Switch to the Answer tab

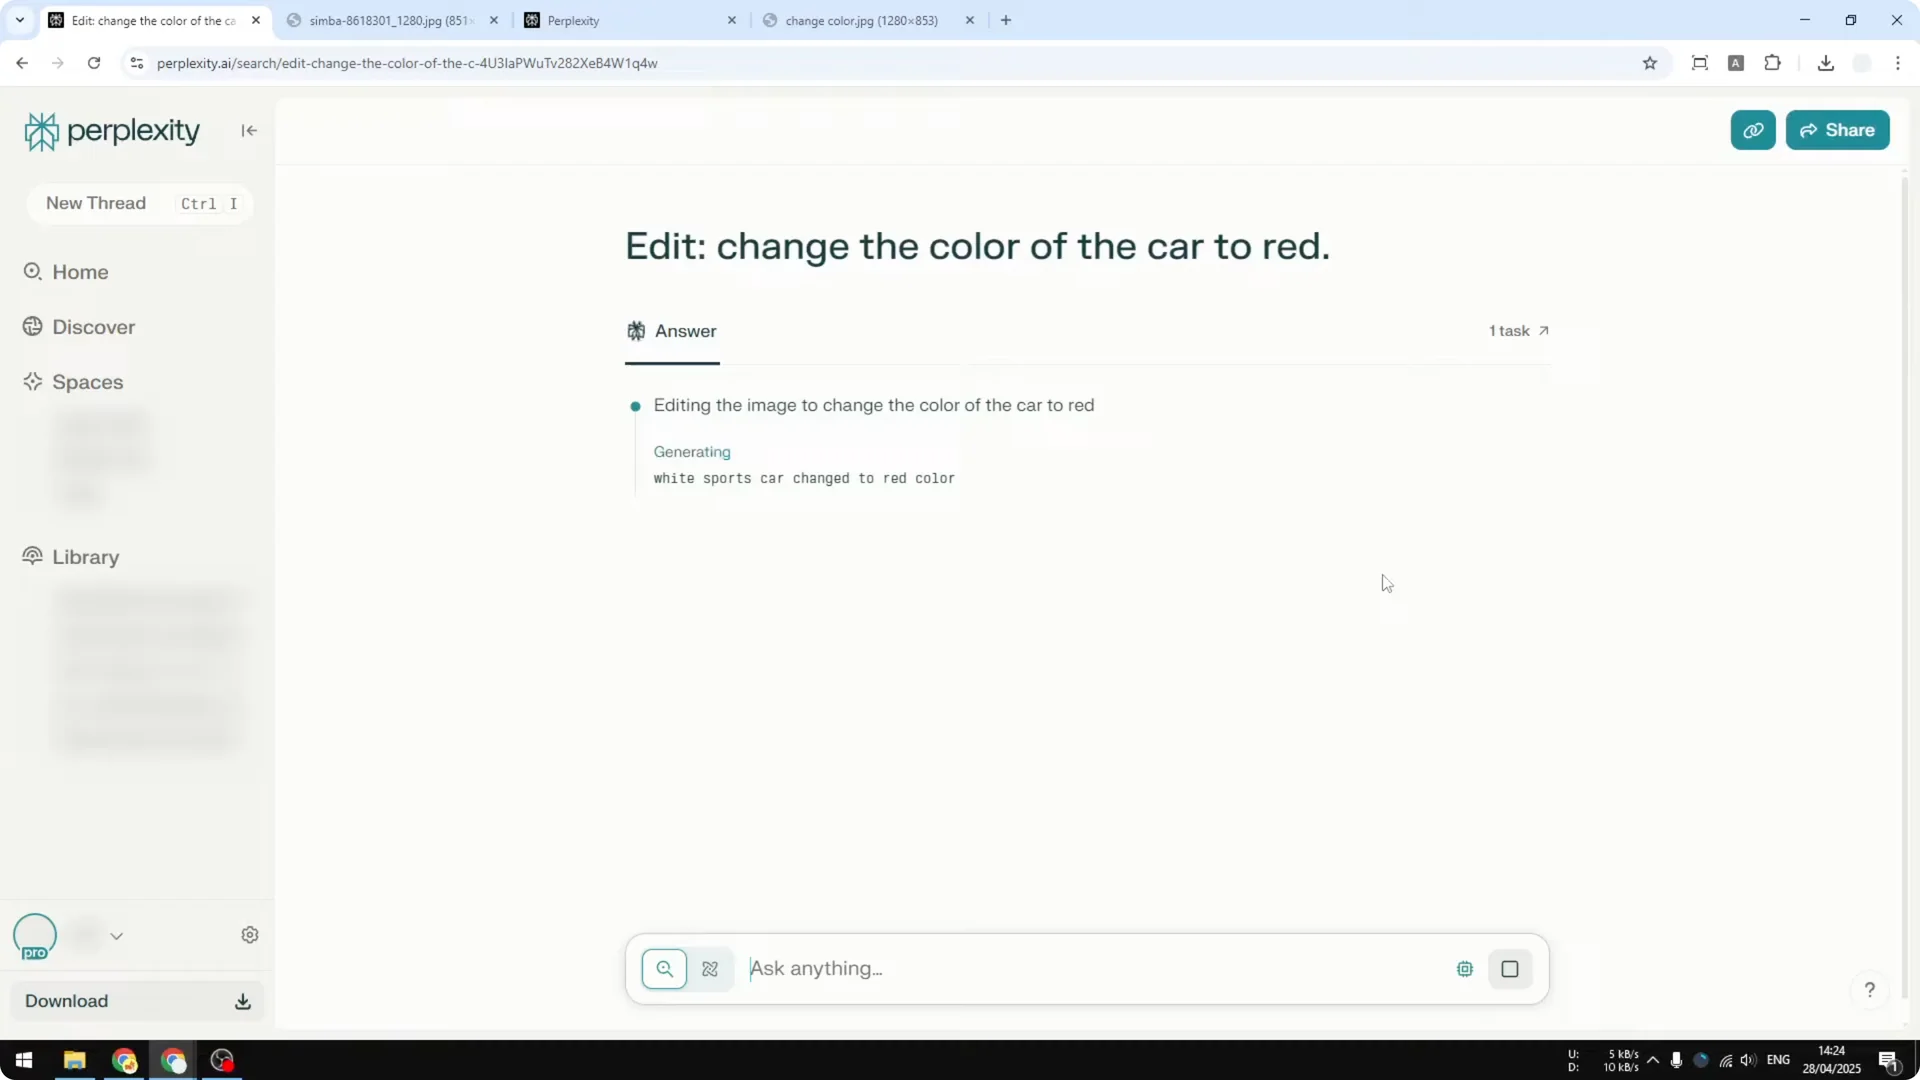(672, 331)
